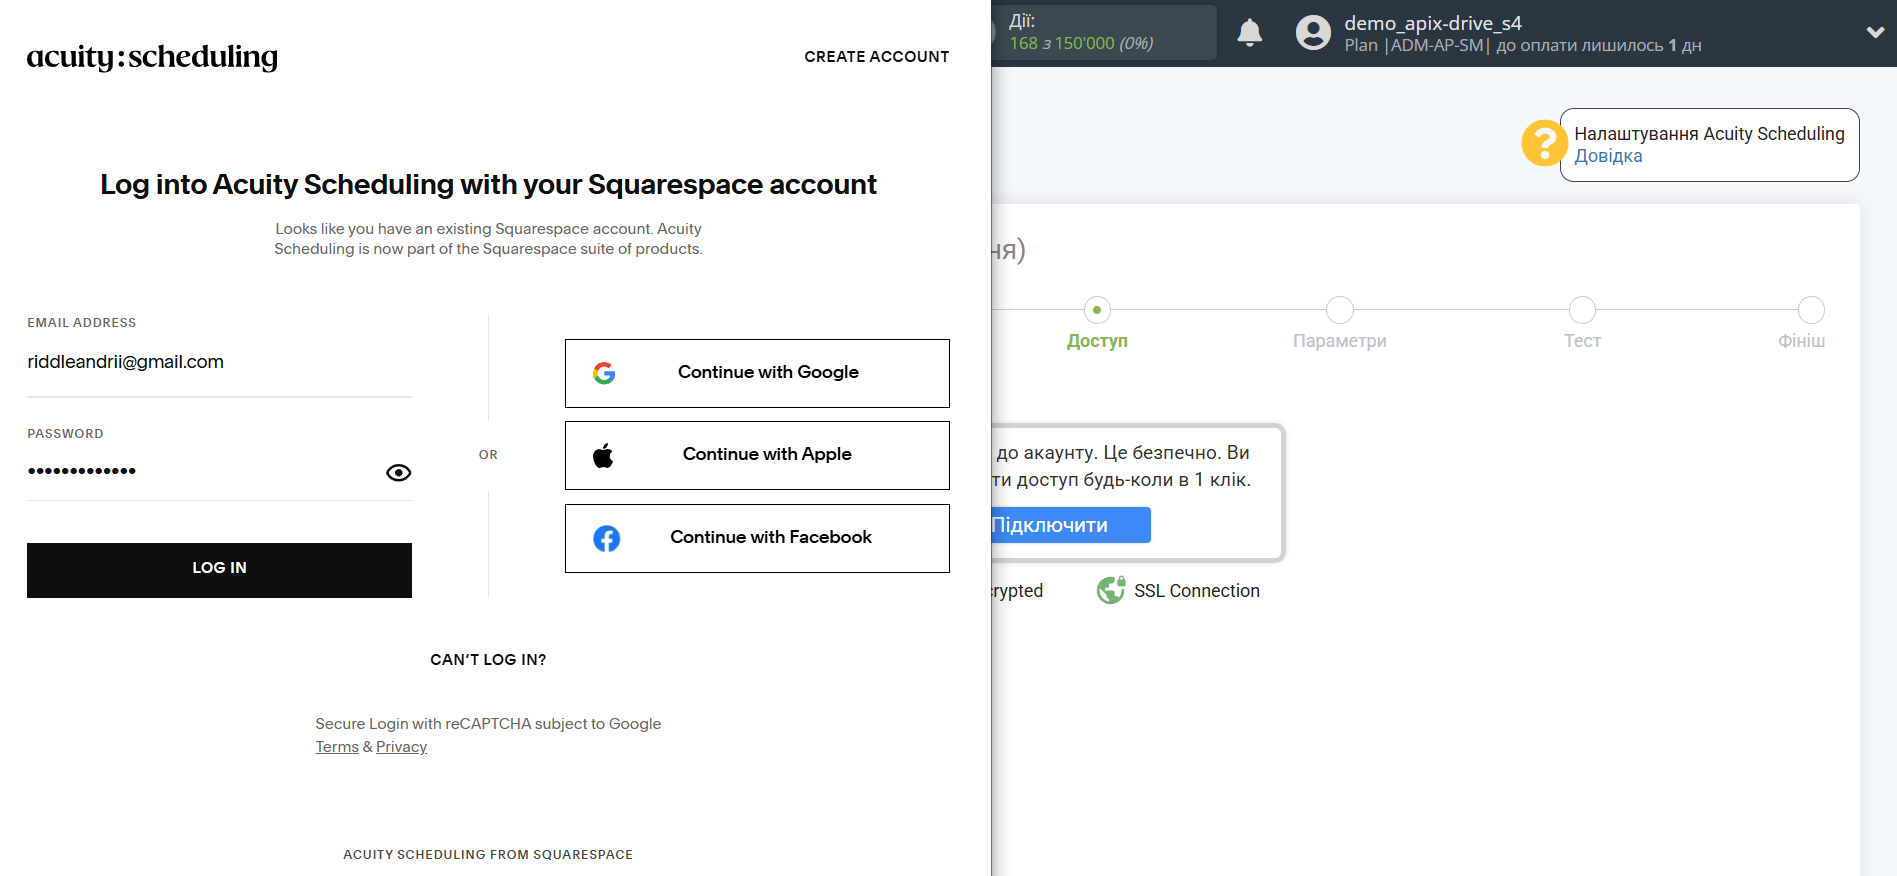Toggle password visibility eye icon

tap(398, 473)
